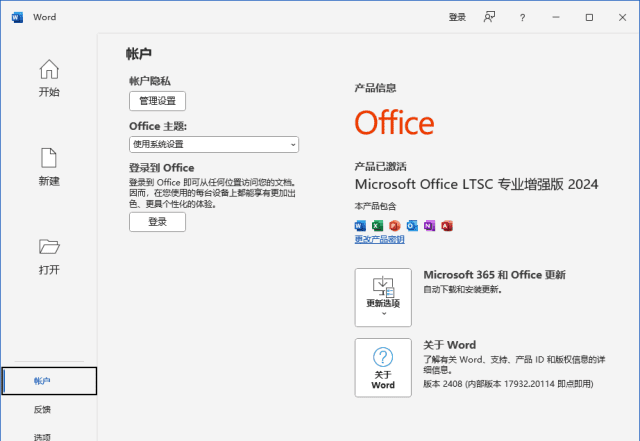
Task: Open the 开始 home page
Action: (x=49, y=78)
